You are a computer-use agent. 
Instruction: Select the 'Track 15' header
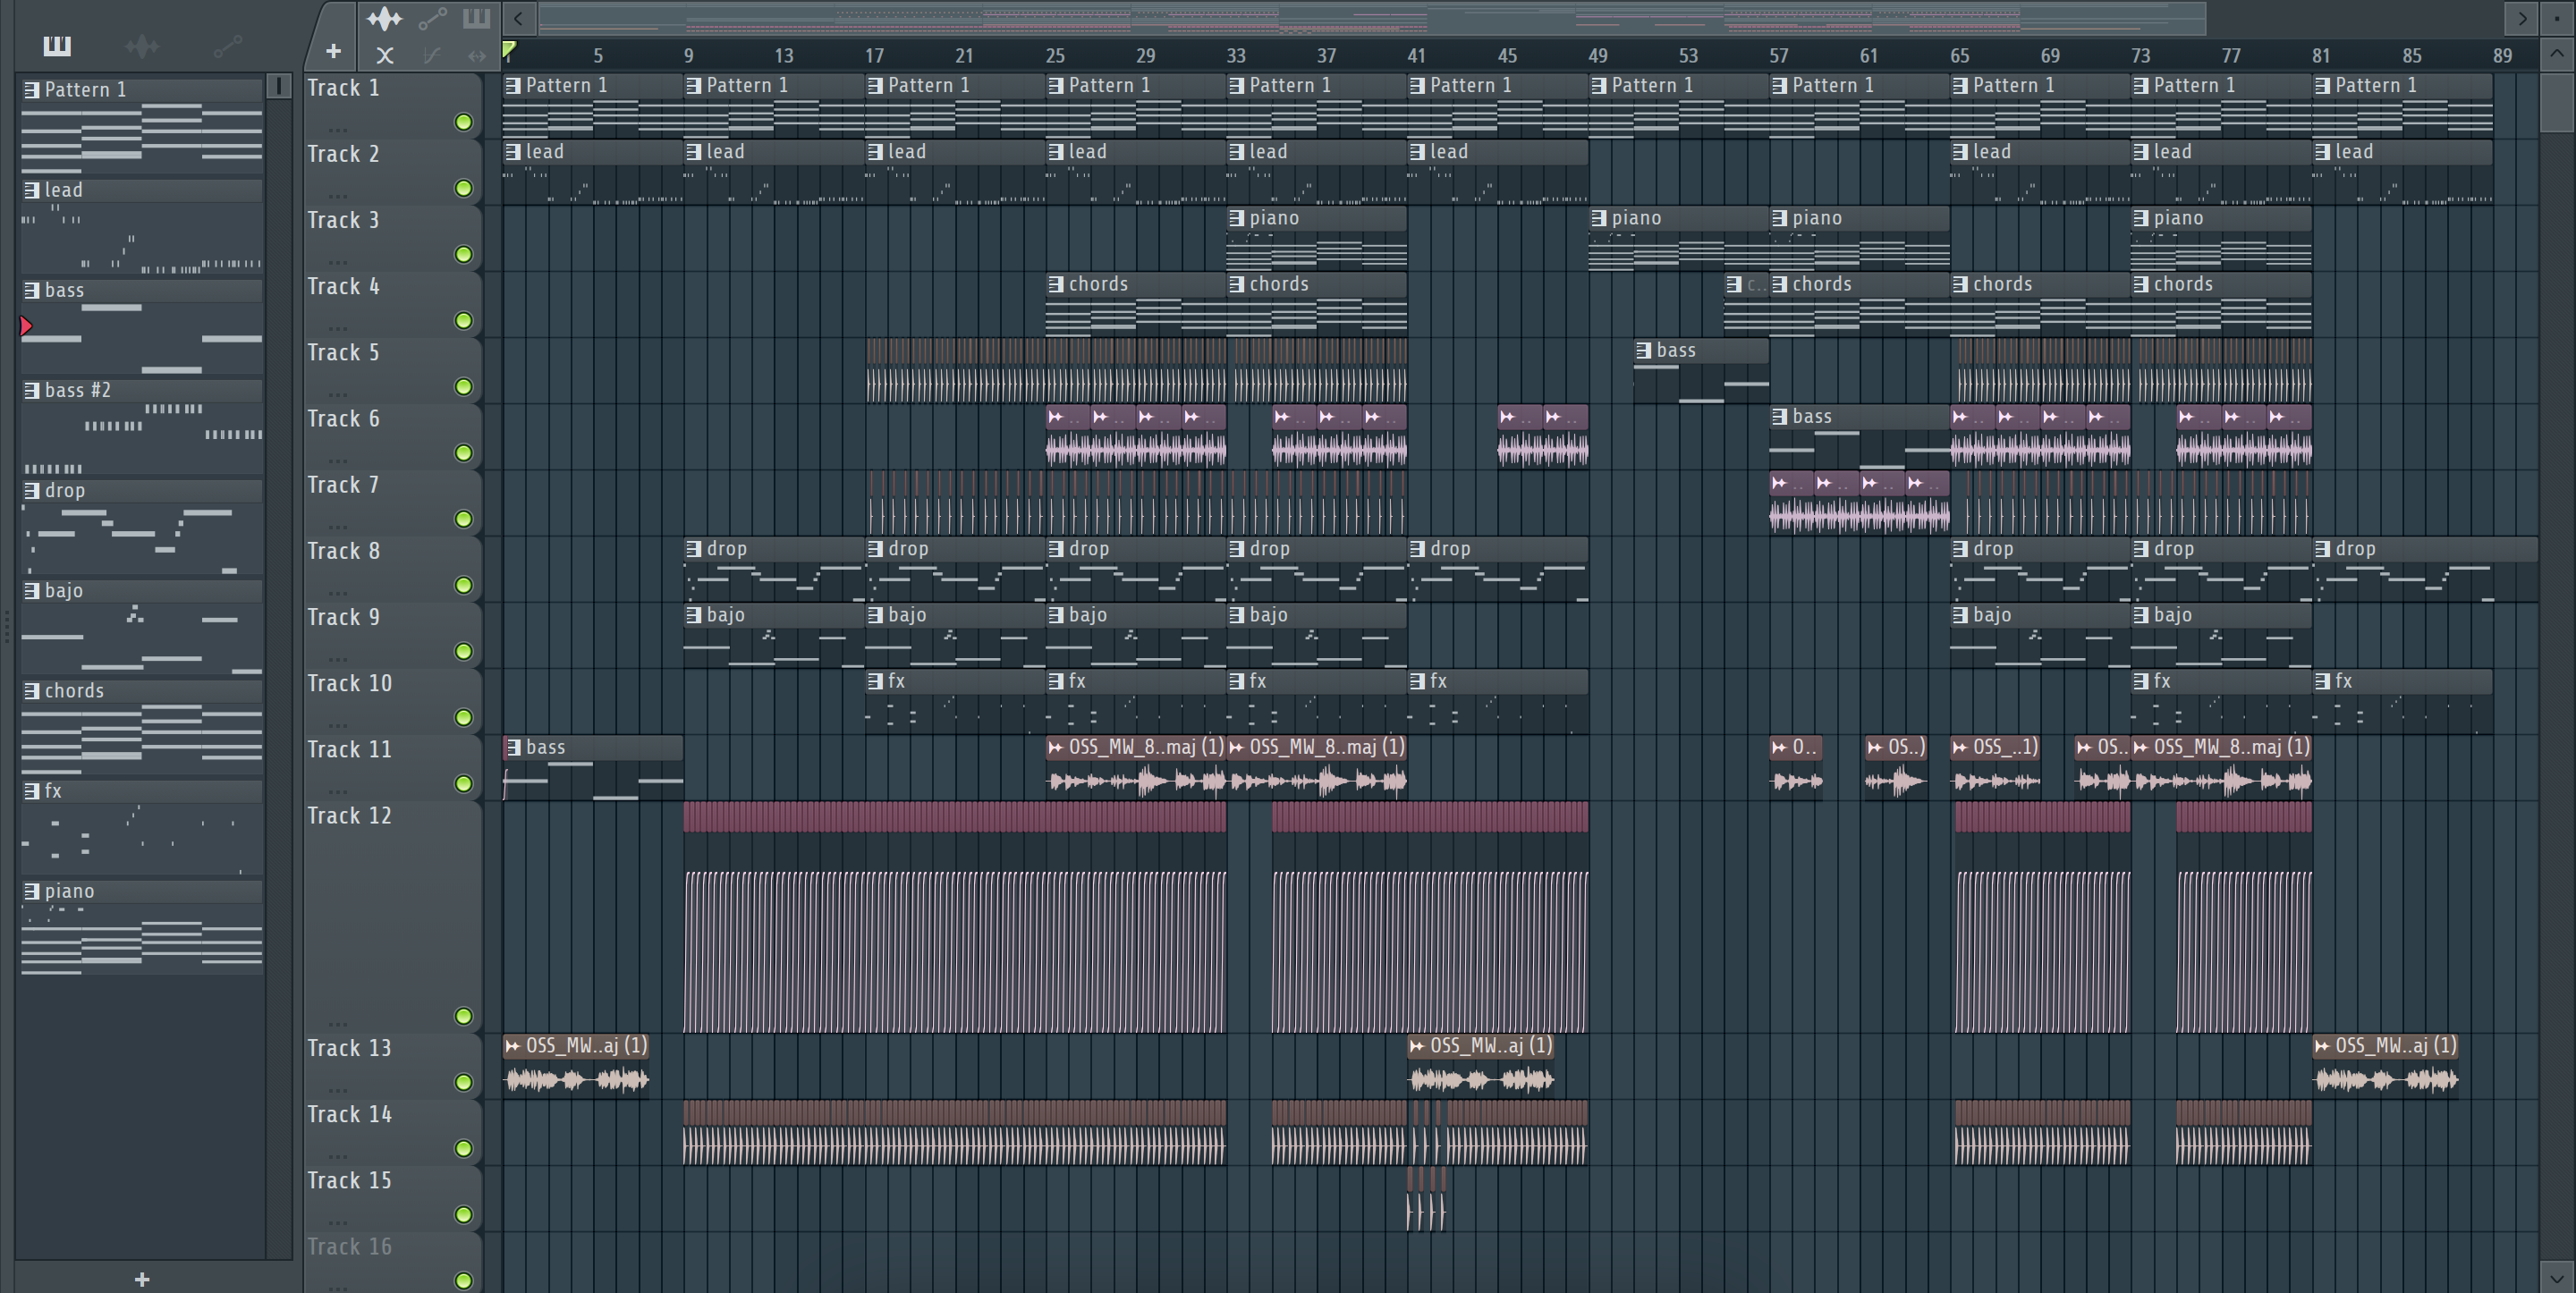point(392,1198)
